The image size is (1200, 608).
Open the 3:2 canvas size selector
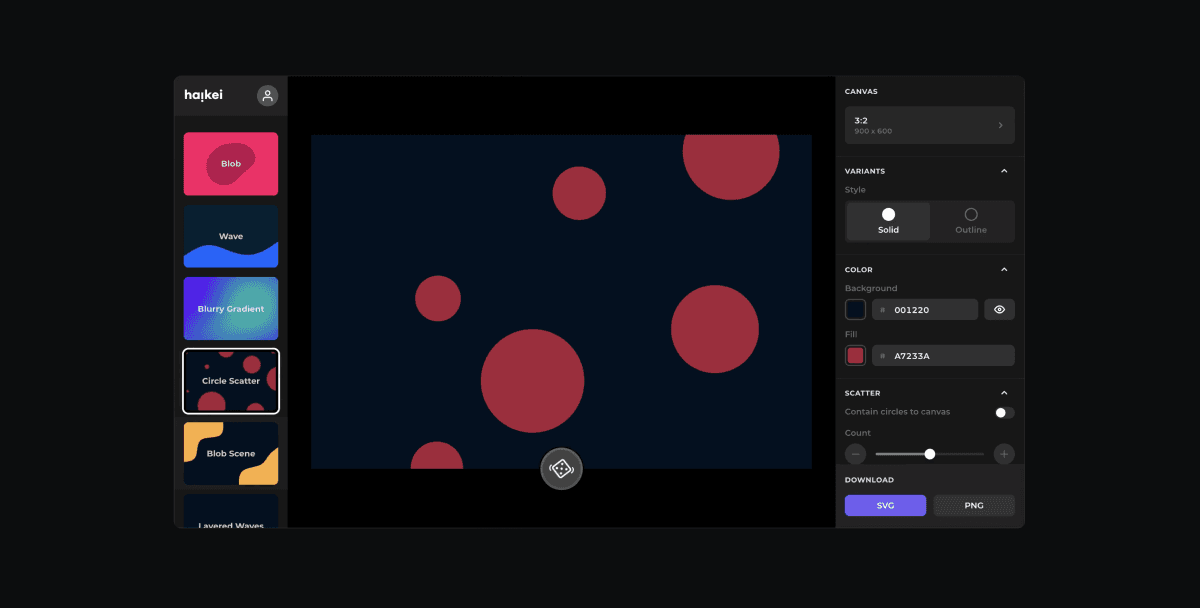tap(930, 126)
